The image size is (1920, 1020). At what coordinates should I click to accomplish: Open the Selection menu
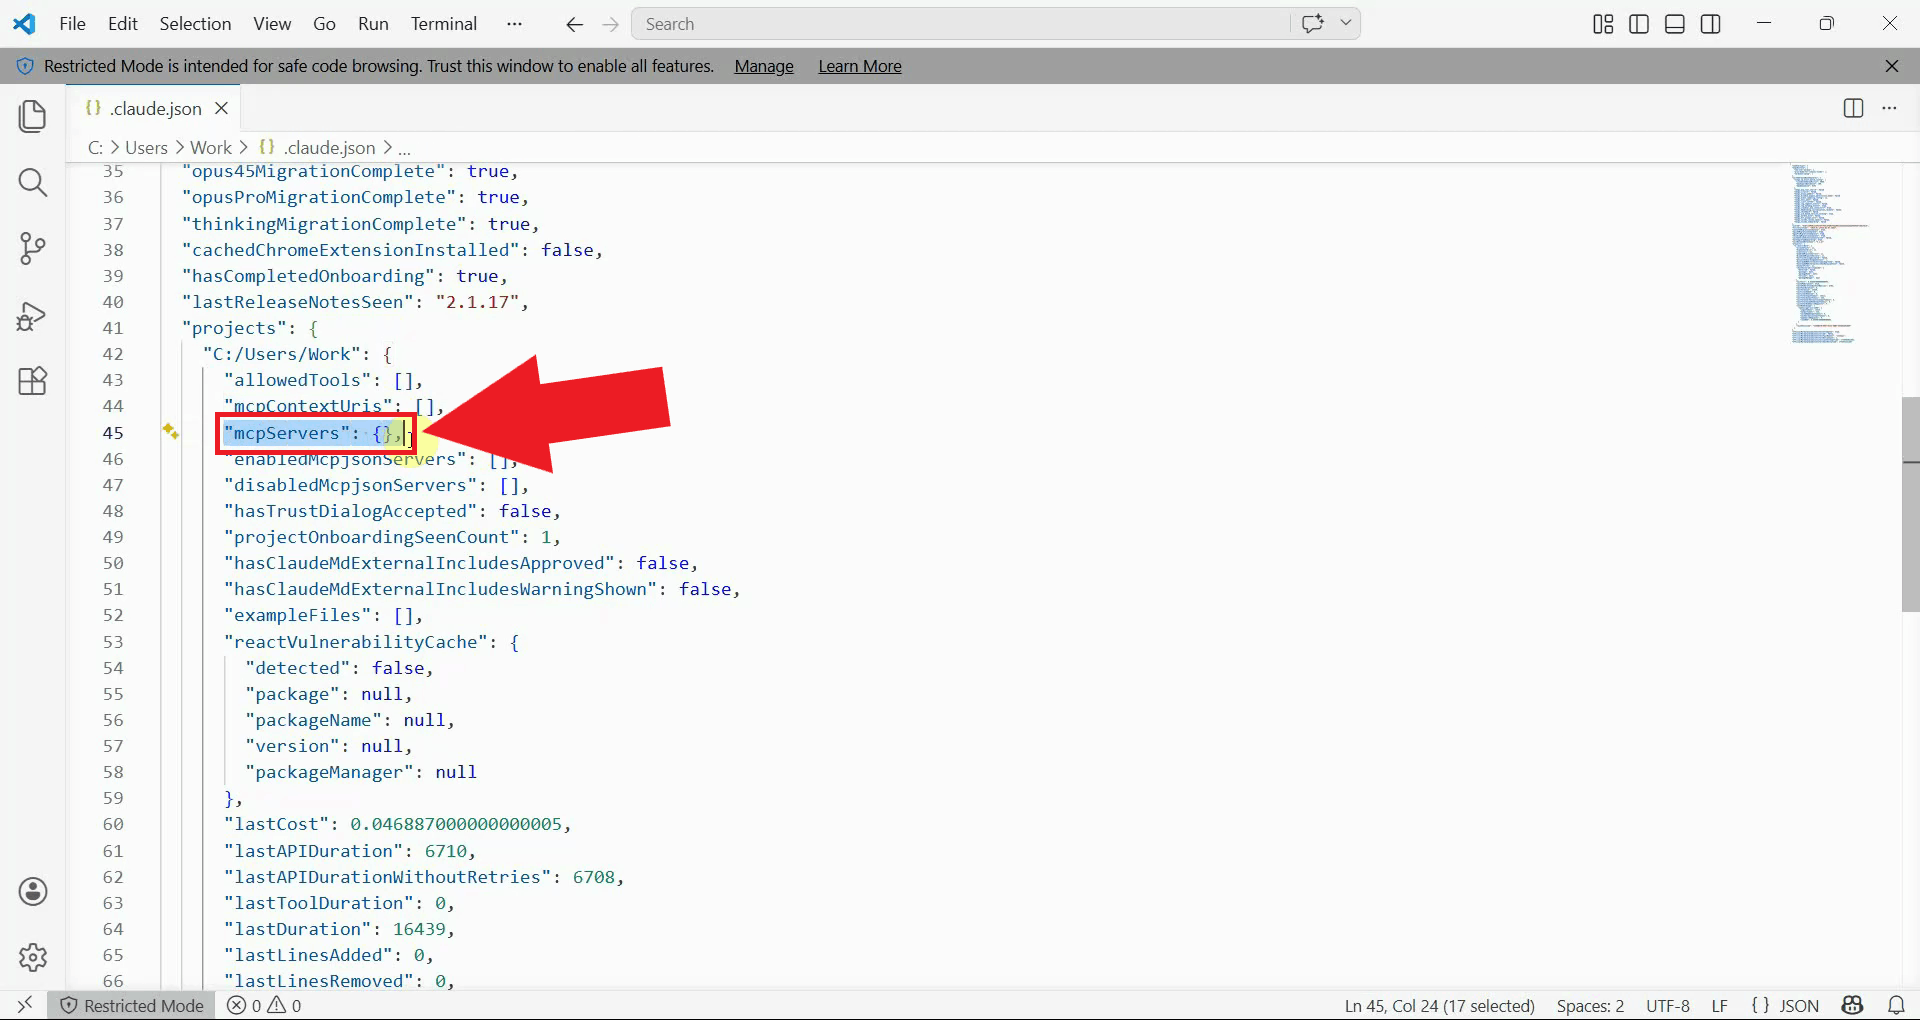click(195, 24)
